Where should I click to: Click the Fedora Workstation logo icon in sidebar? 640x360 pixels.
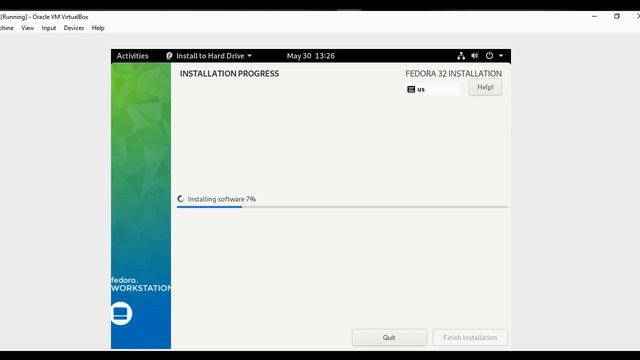click(x=121, y=313)
